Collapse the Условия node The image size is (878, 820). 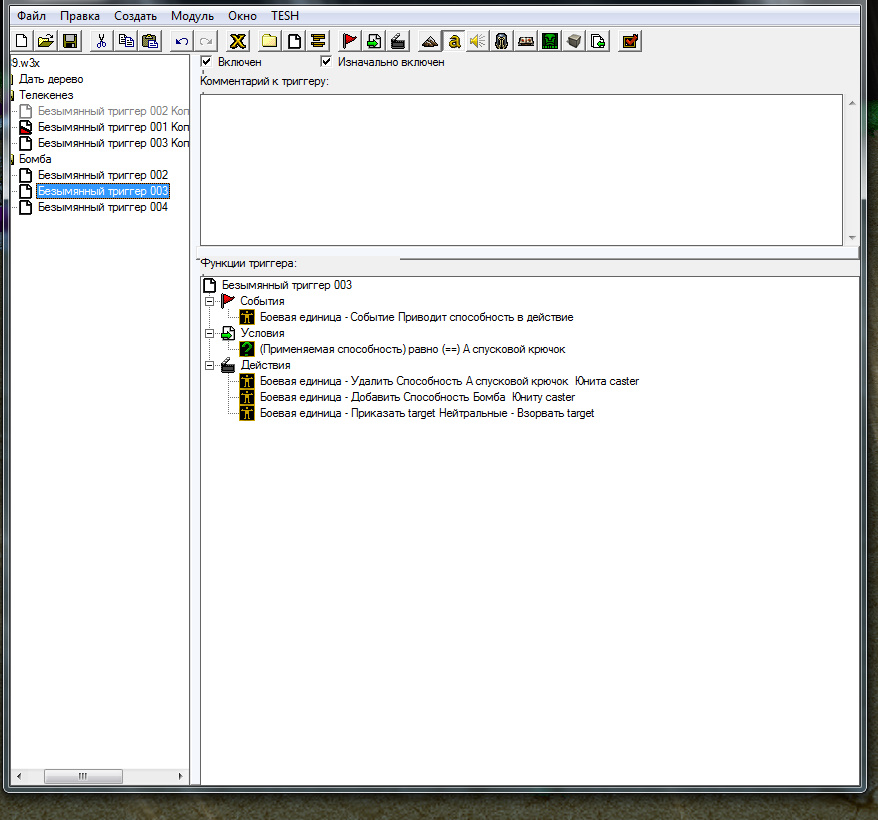(209, 333)
